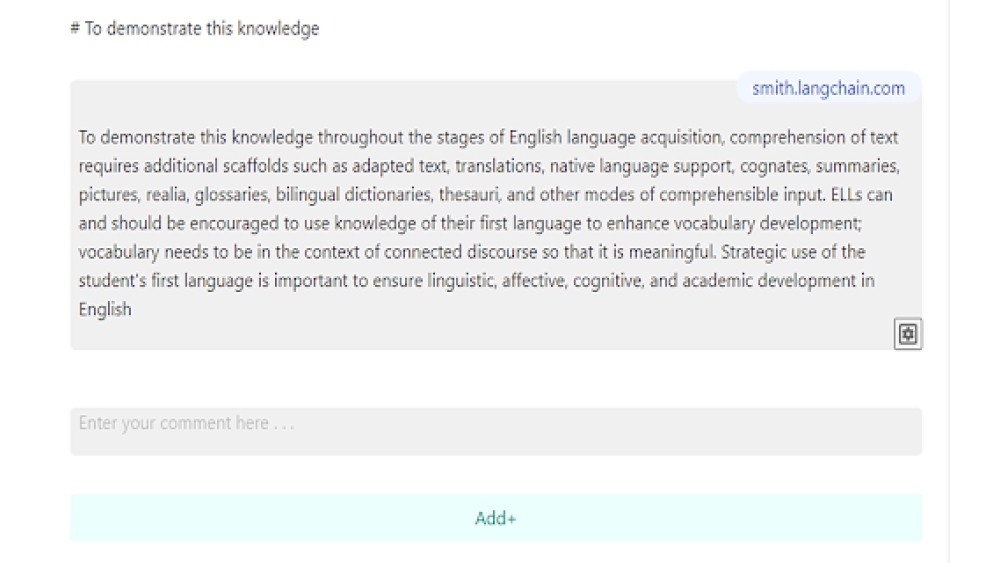
Task: Click the gear icon in the passage box
Action: tap(910, 334)
